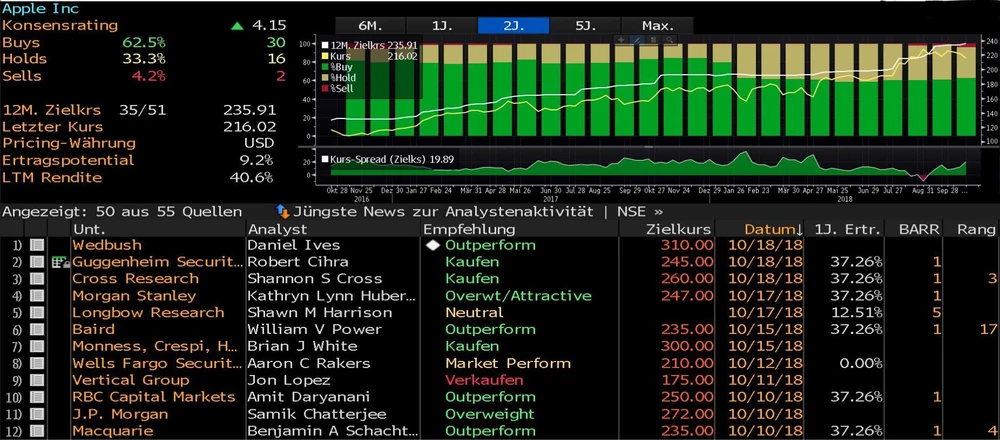Click the Kurs yellow legend swatch
The image size is (1000, 440).
[x=326, y=56]
